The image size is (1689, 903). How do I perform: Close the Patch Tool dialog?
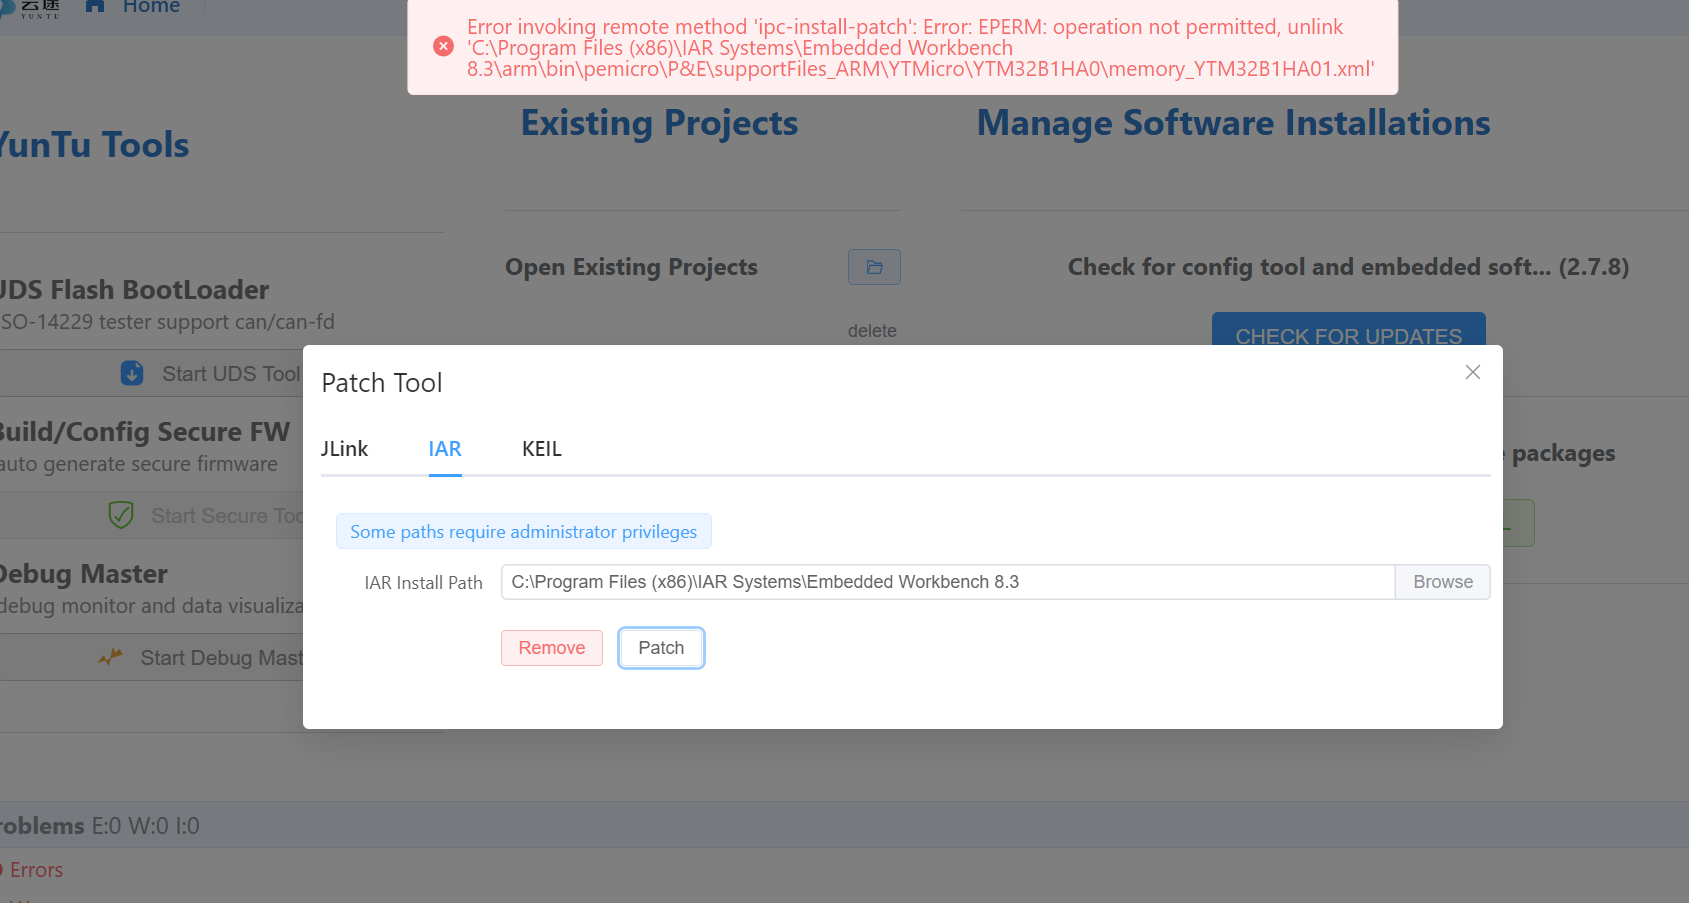[x=1472, y=372]
